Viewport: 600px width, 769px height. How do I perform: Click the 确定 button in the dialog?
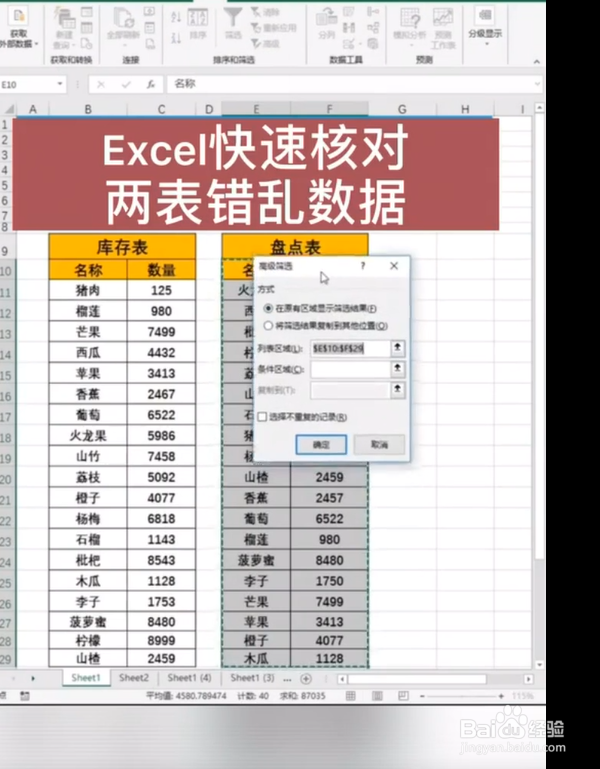[x=321, y=444]
